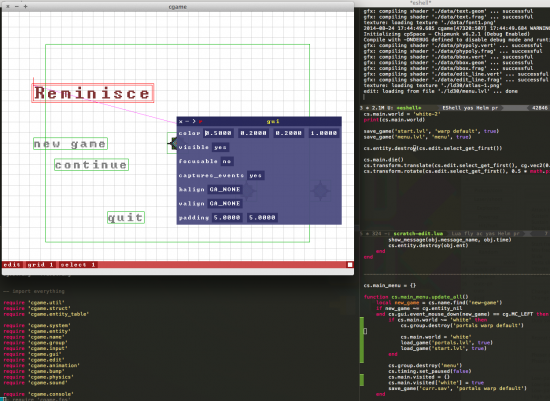
Task: Click the 'print(cs.main.world)' line
Action: coord(394,120)
